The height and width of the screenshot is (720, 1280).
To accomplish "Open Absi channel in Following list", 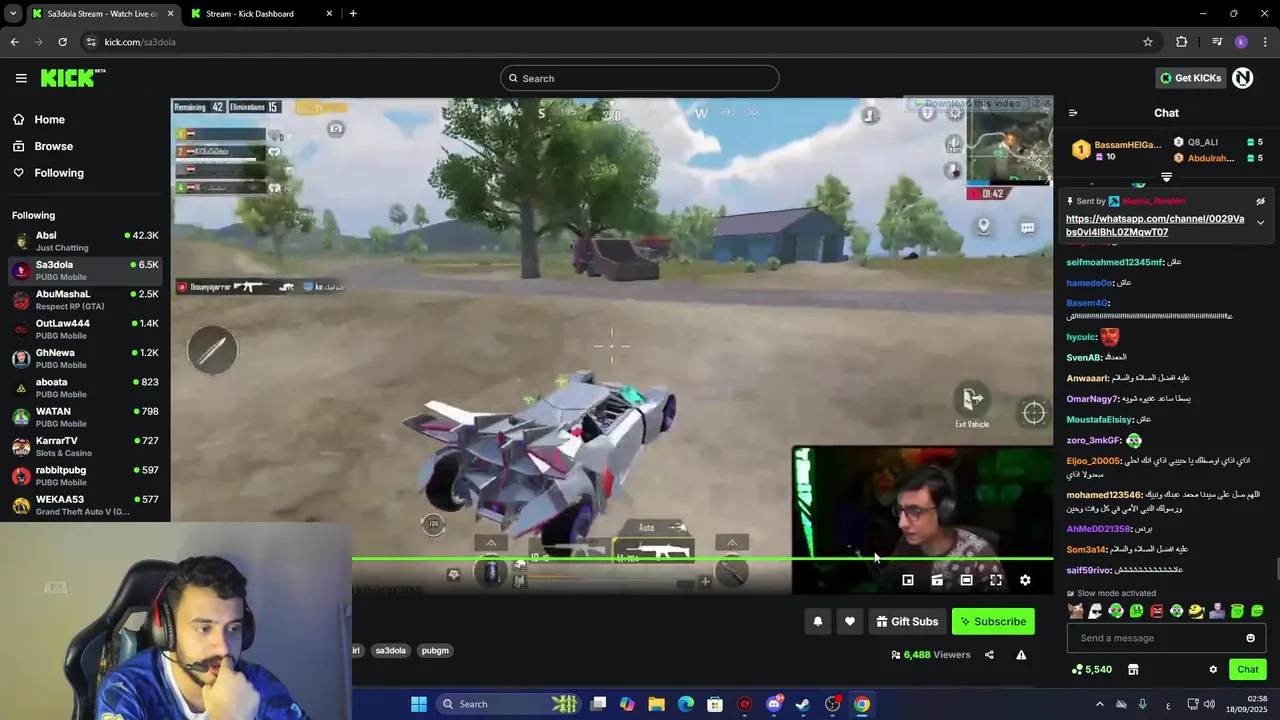I will coord(85,241).
